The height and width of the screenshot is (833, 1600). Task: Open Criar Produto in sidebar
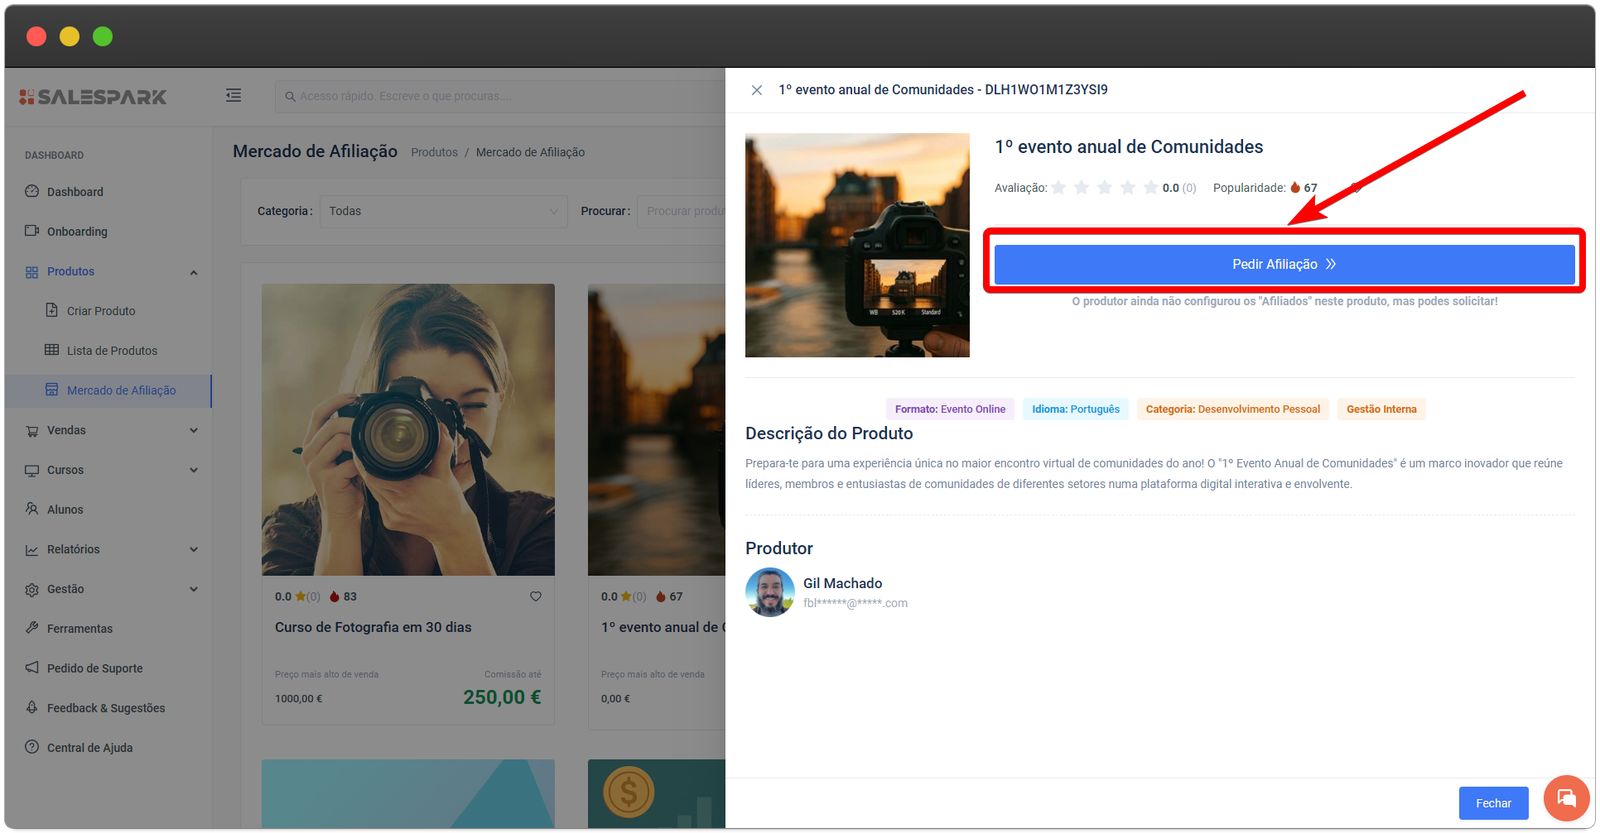(100, 311)
